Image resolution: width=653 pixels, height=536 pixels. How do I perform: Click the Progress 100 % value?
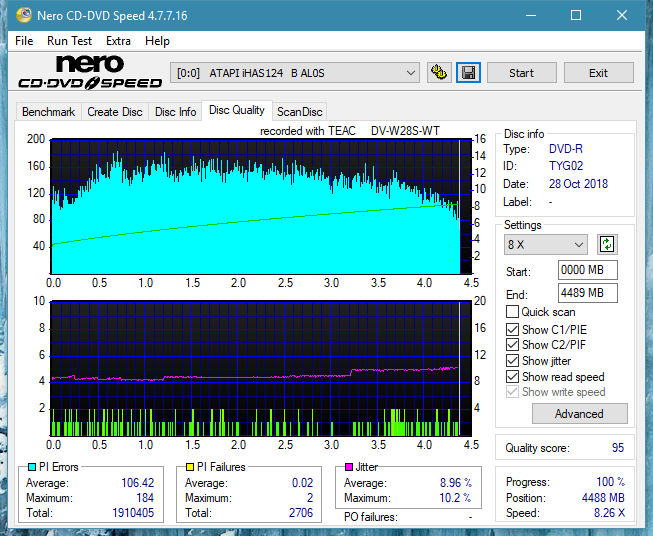pos(611,482)
